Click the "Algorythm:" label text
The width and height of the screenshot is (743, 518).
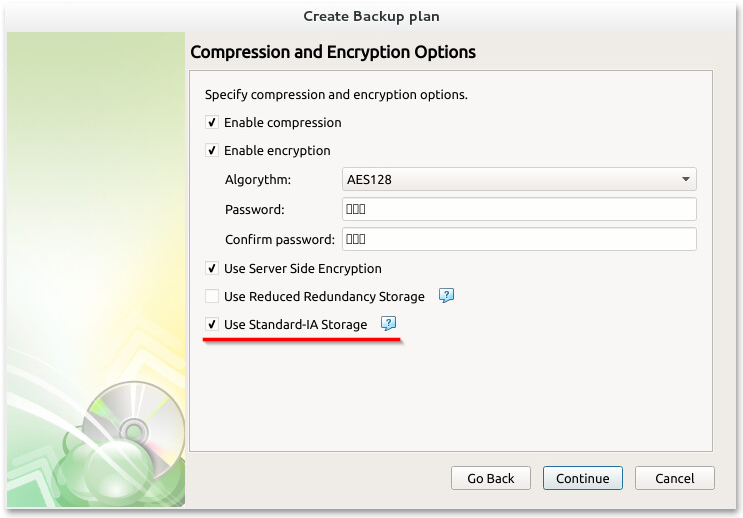point(258,180)
